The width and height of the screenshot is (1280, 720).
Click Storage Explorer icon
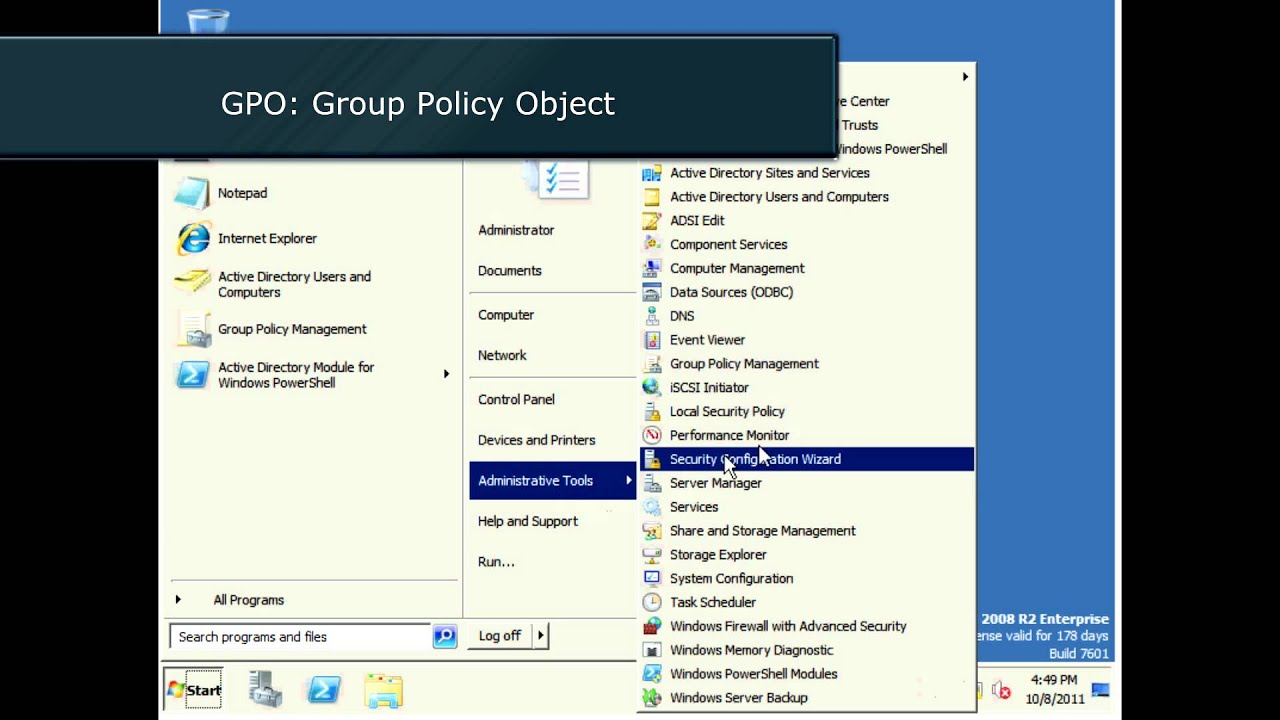(x=652, y=554)
